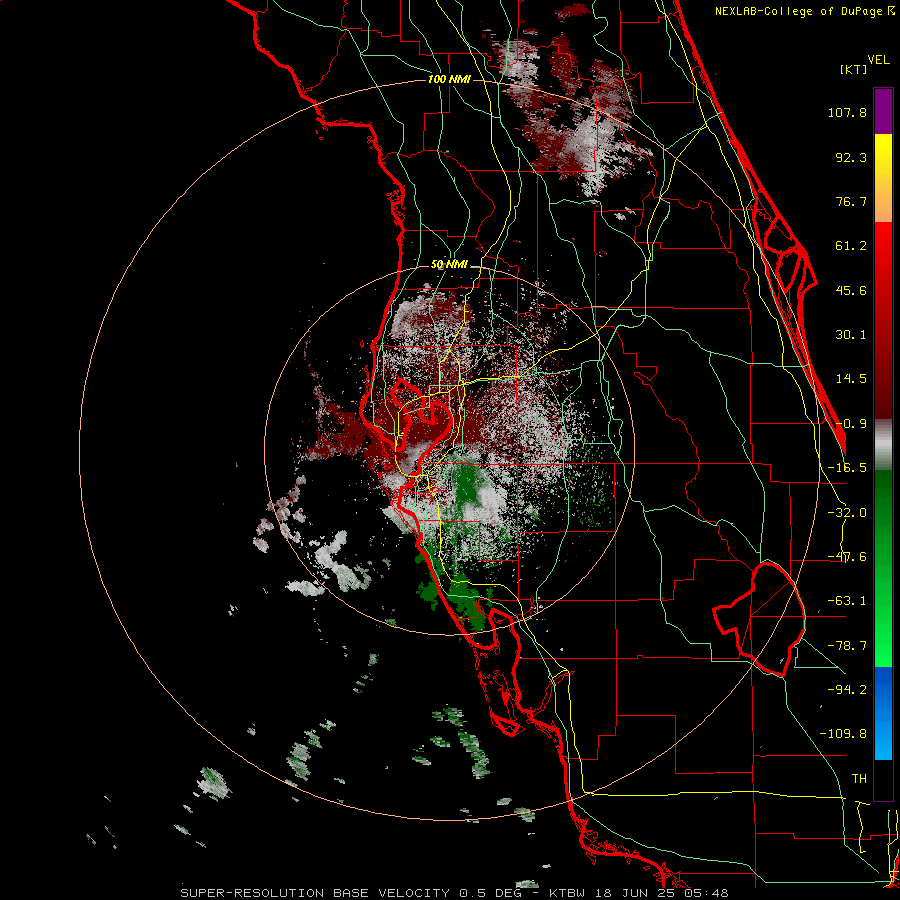
Task: Click the 76.7 legend value
Action: pyautogui.click(x=851, y=201)
